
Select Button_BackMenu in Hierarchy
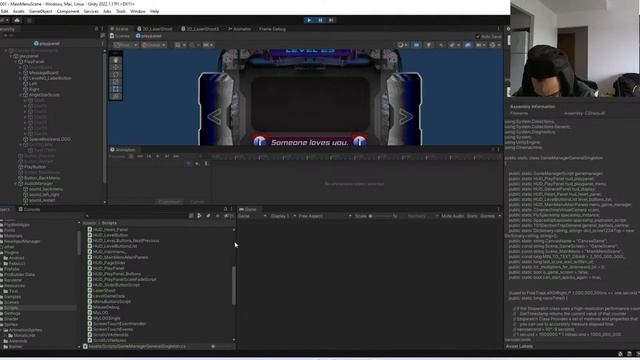42,178
